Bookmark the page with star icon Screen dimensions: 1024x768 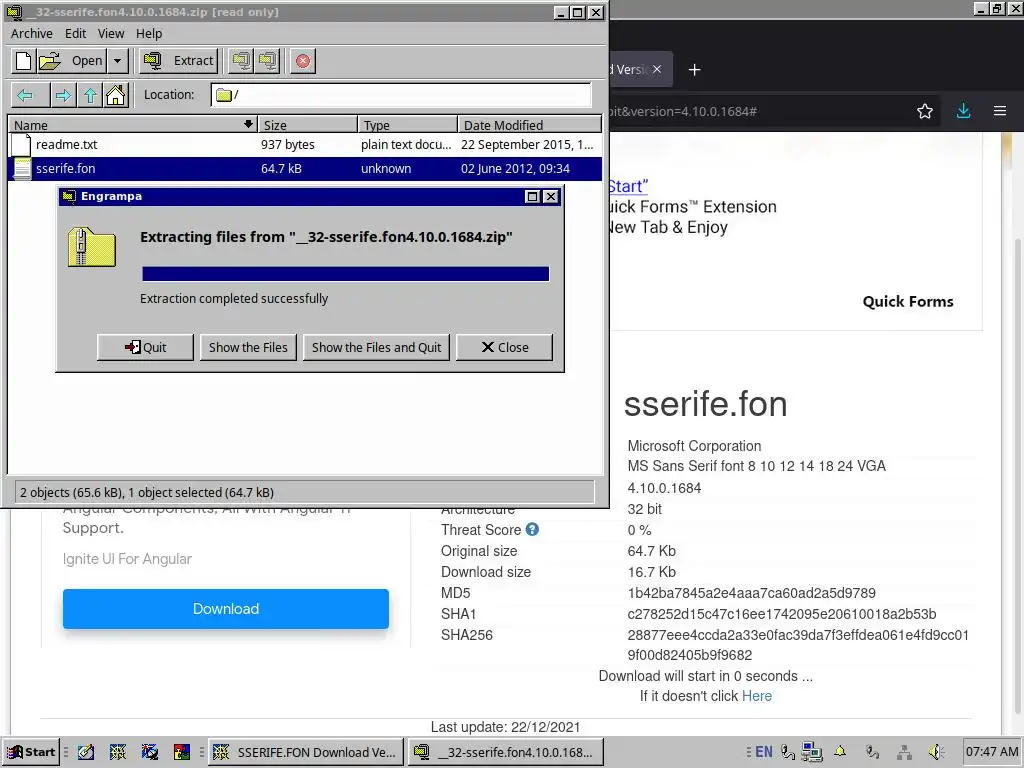pos(925,112)
